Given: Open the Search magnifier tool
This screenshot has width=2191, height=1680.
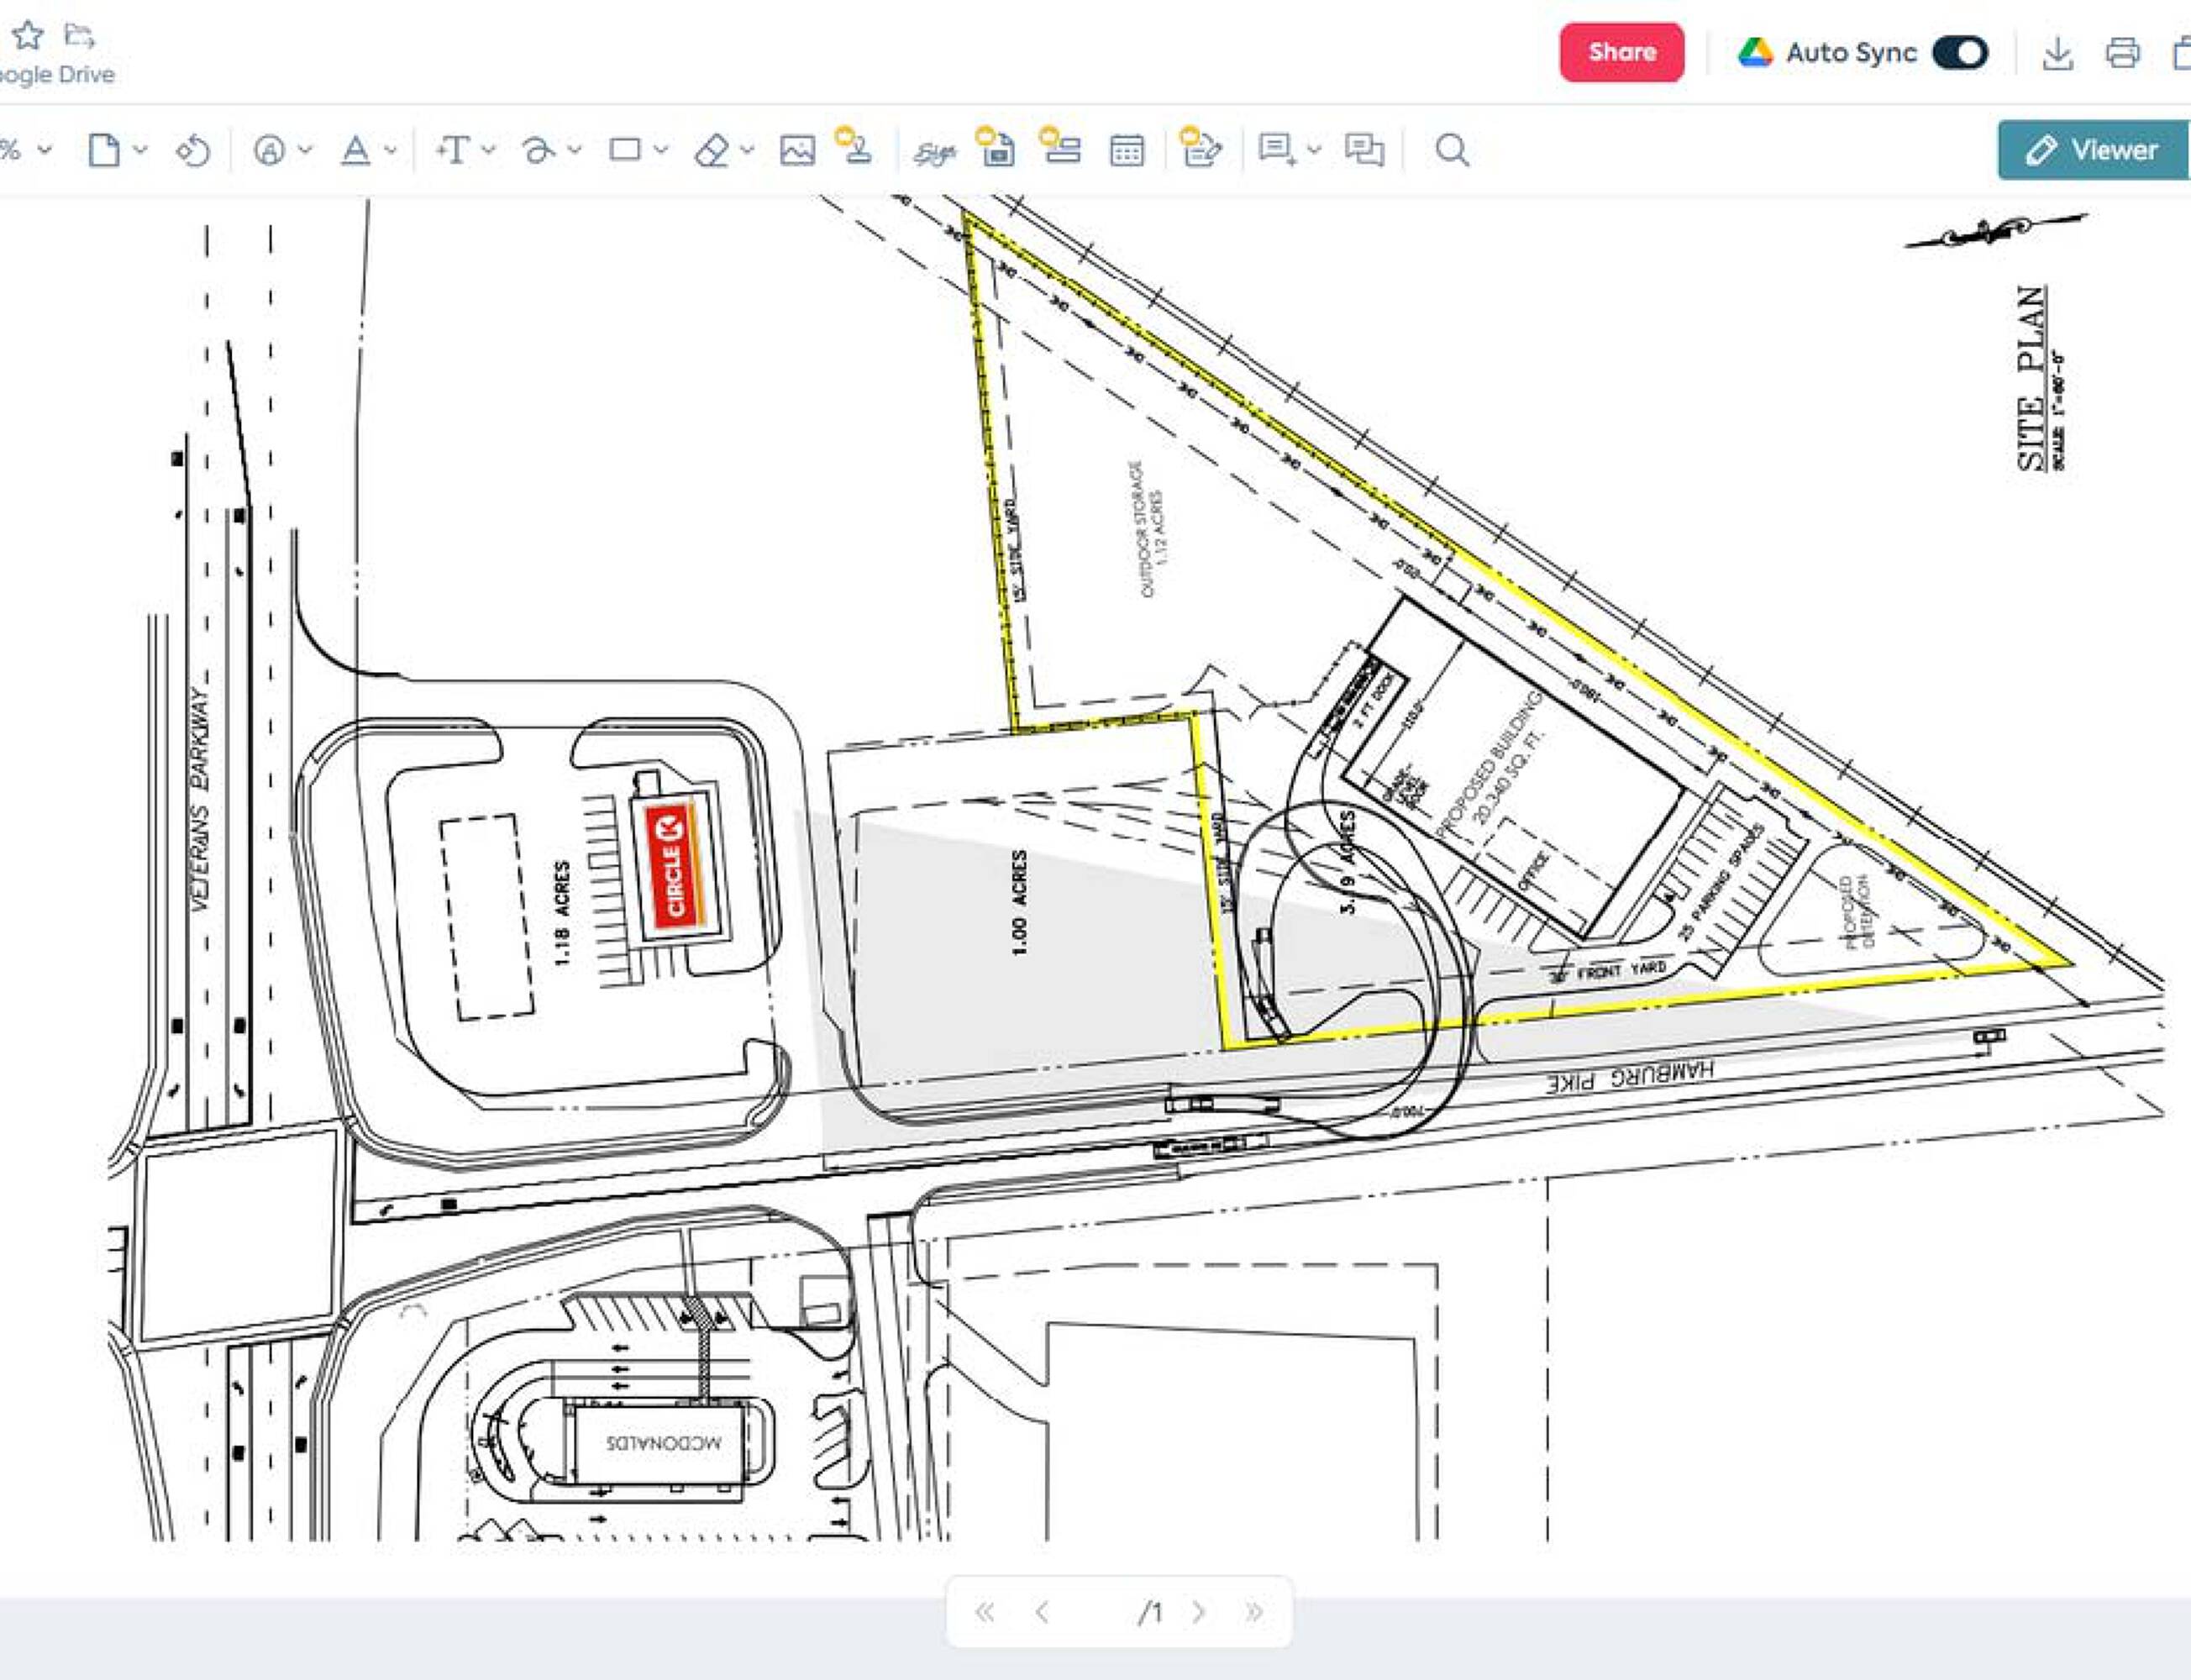Looking at the screenshot, I should tap(1452, 151).
